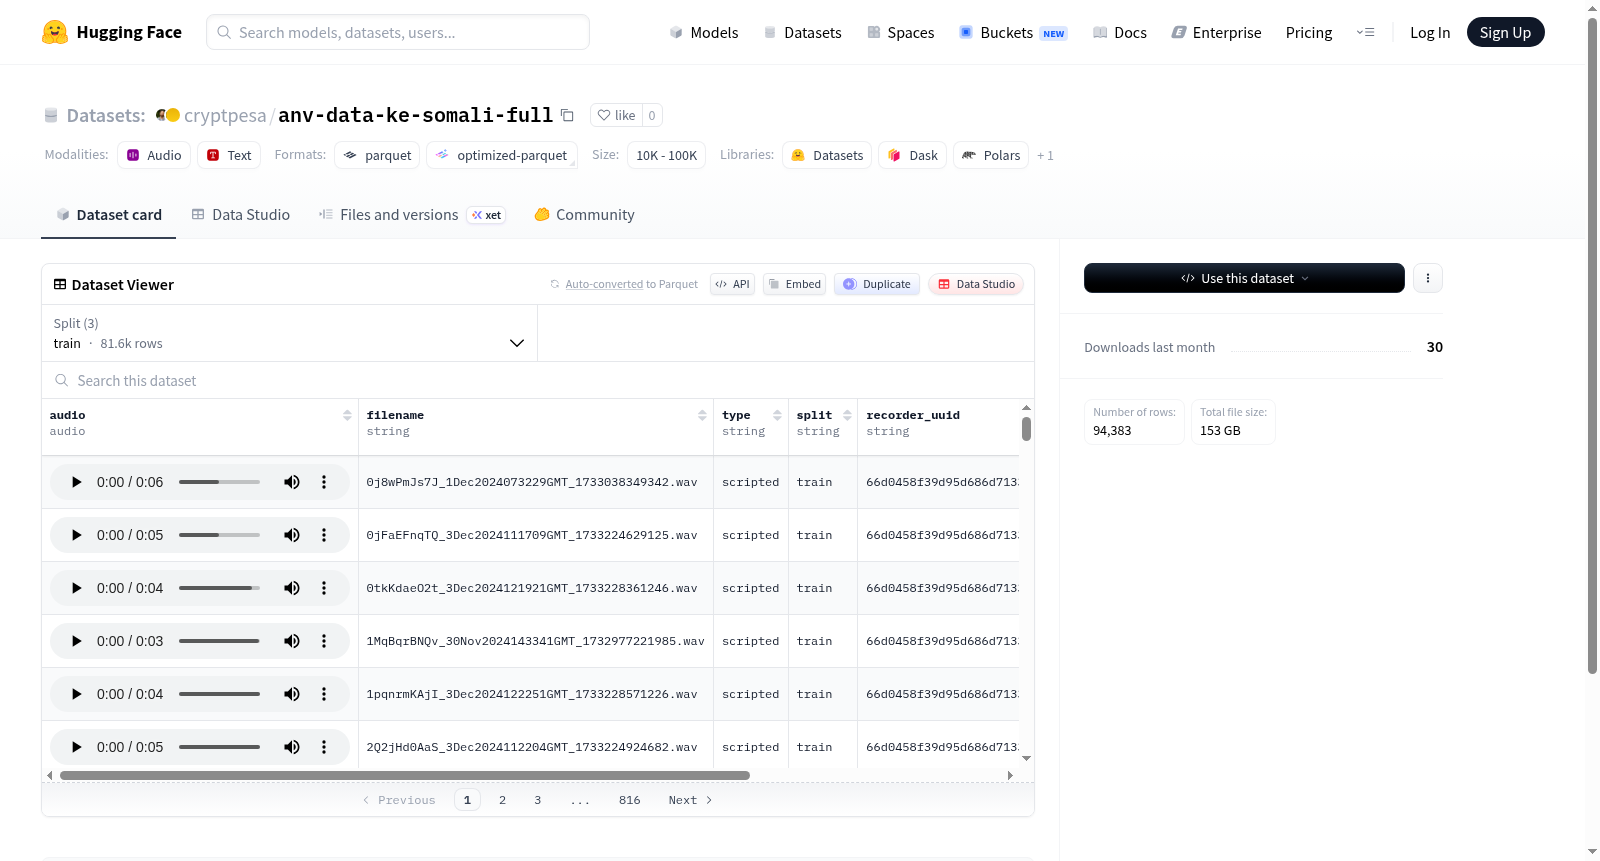Viewport: 1600px width, 861px height.
Task: Select the optimized-parquet format tag
Action: [502, 155]
